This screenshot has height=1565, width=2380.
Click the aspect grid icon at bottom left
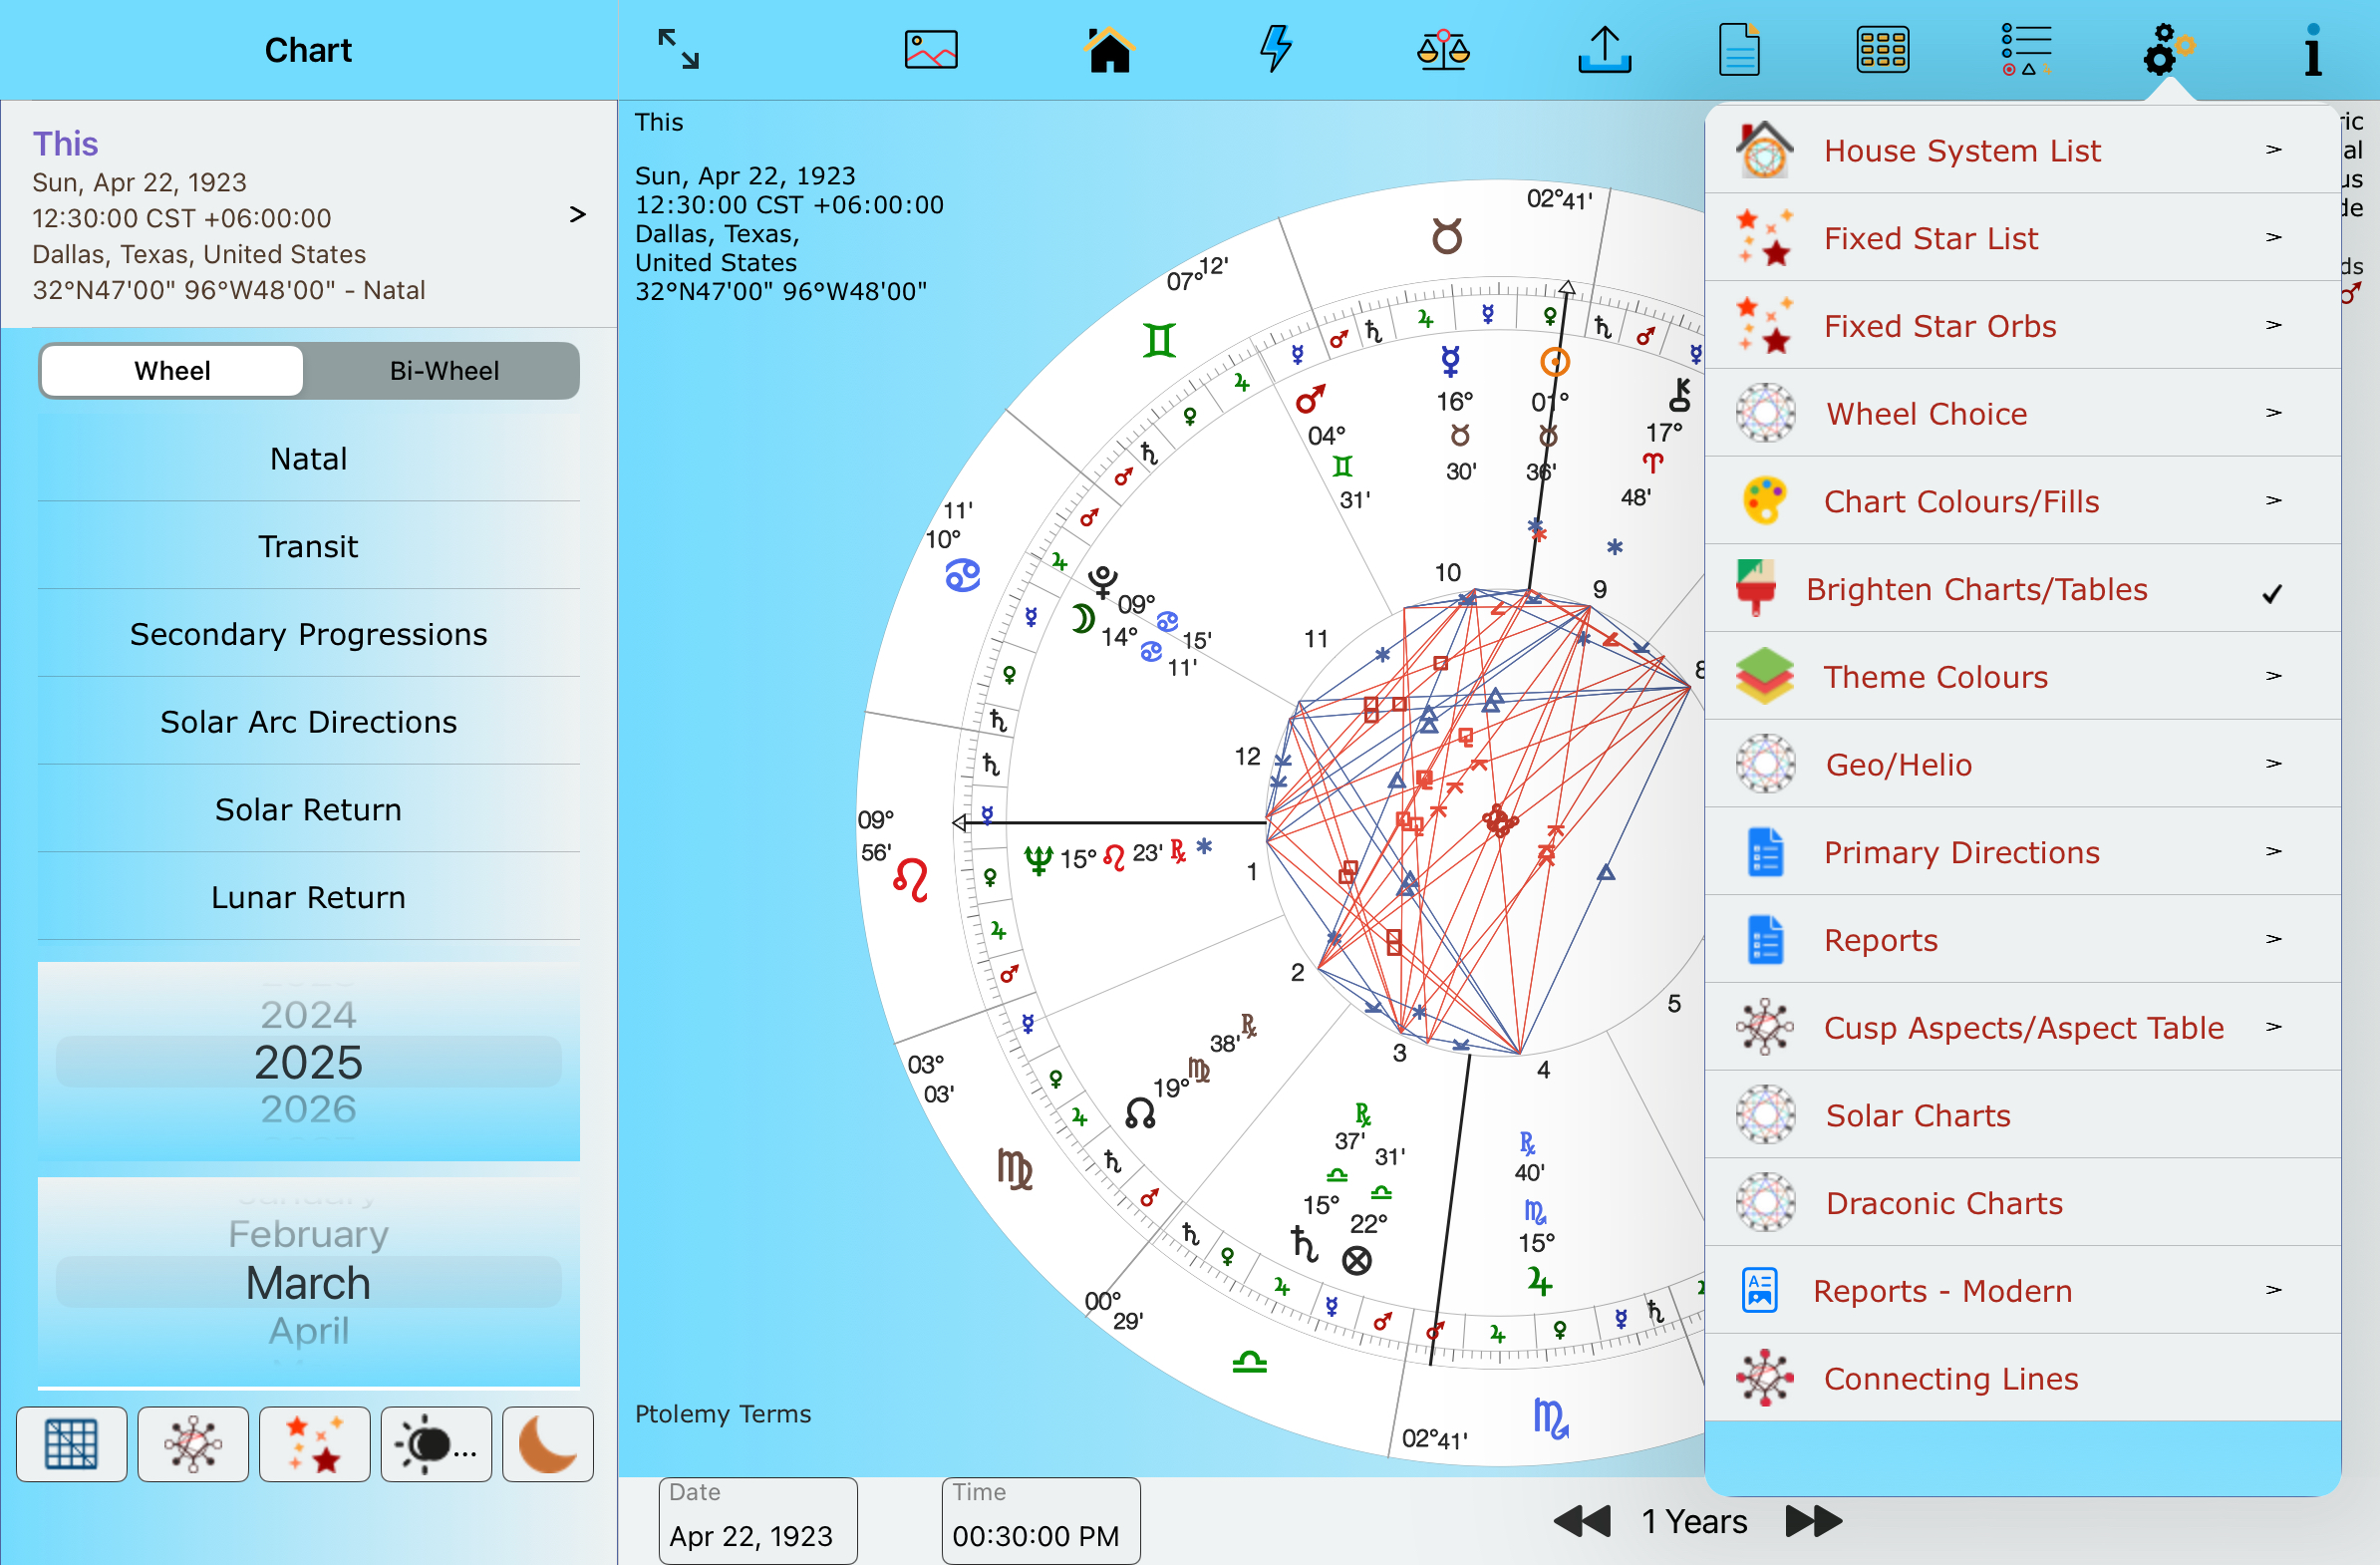click(x=71, y=1444)
